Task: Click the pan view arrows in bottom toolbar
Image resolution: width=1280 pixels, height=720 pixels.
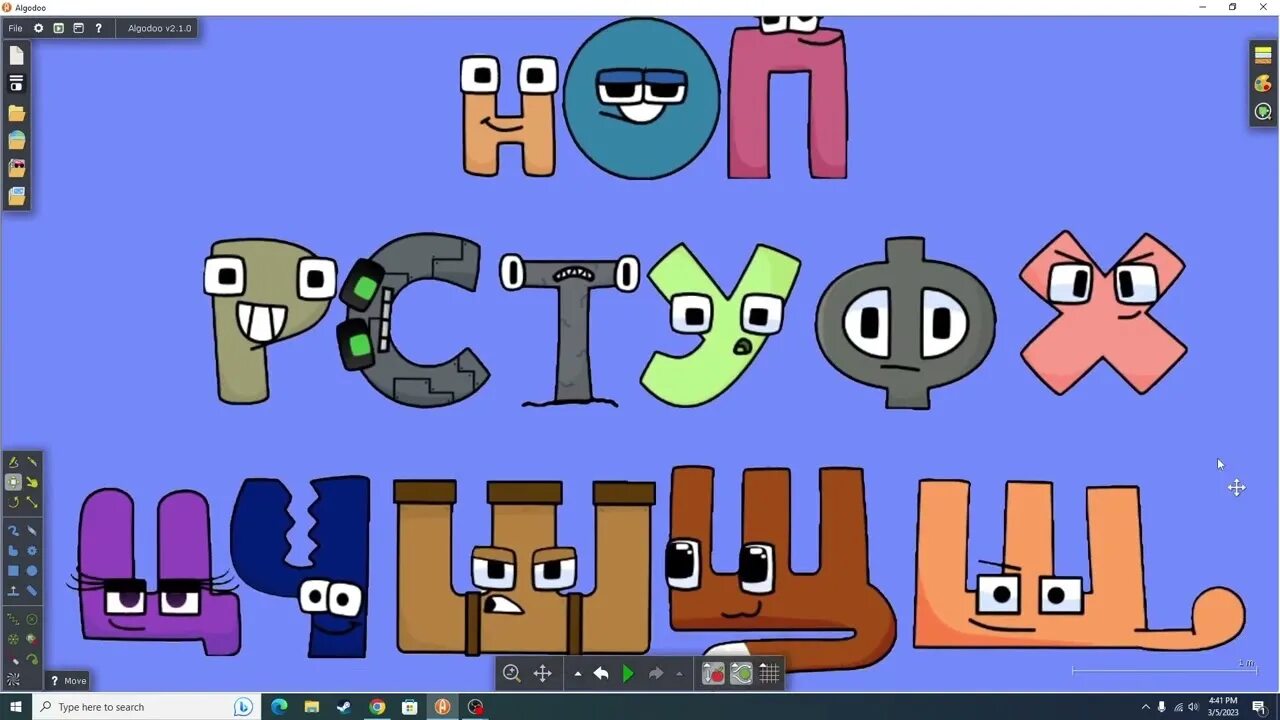Action: (x=542, y=673)
